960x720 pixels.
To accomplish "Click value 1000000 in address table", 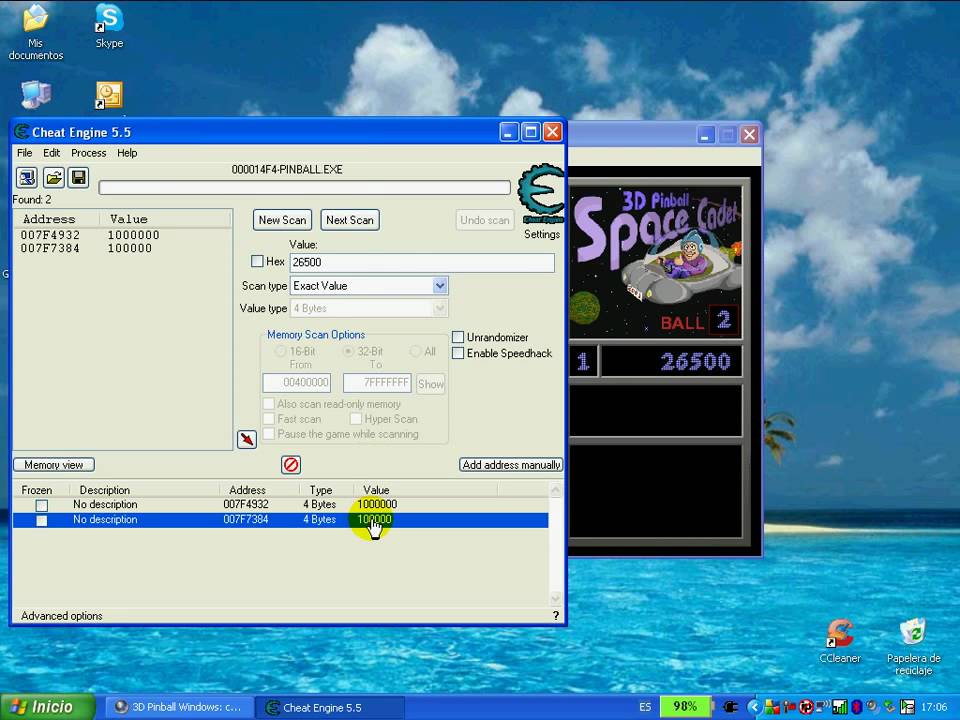I will (x=377, y=504).
